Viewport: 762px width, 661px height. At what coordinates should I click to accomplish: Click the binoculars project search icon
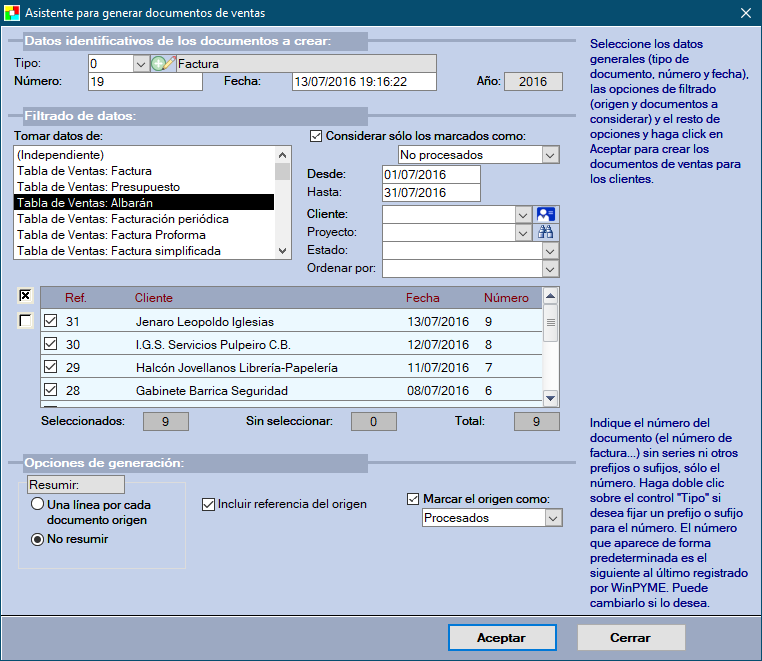(x=546, y=232)
